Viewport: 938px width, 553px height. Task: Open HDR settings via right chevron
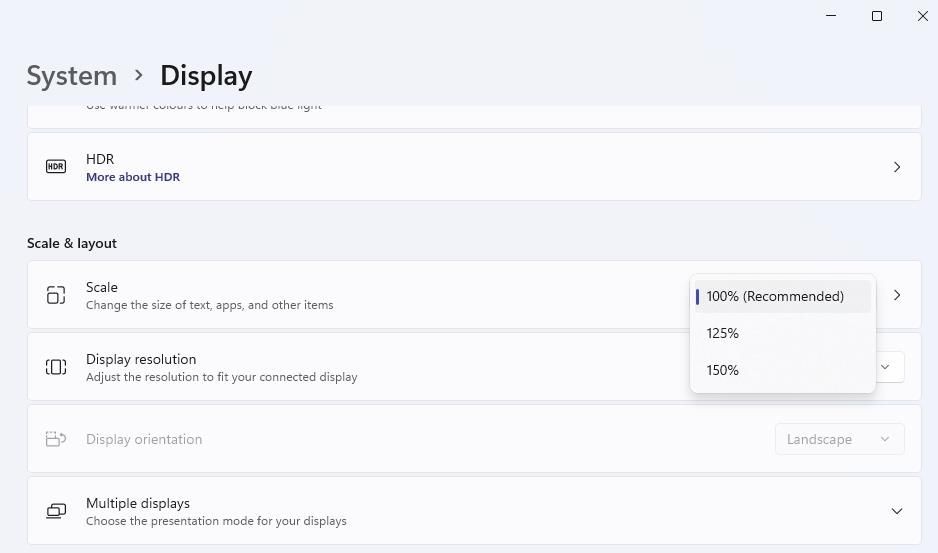point(897,167)
